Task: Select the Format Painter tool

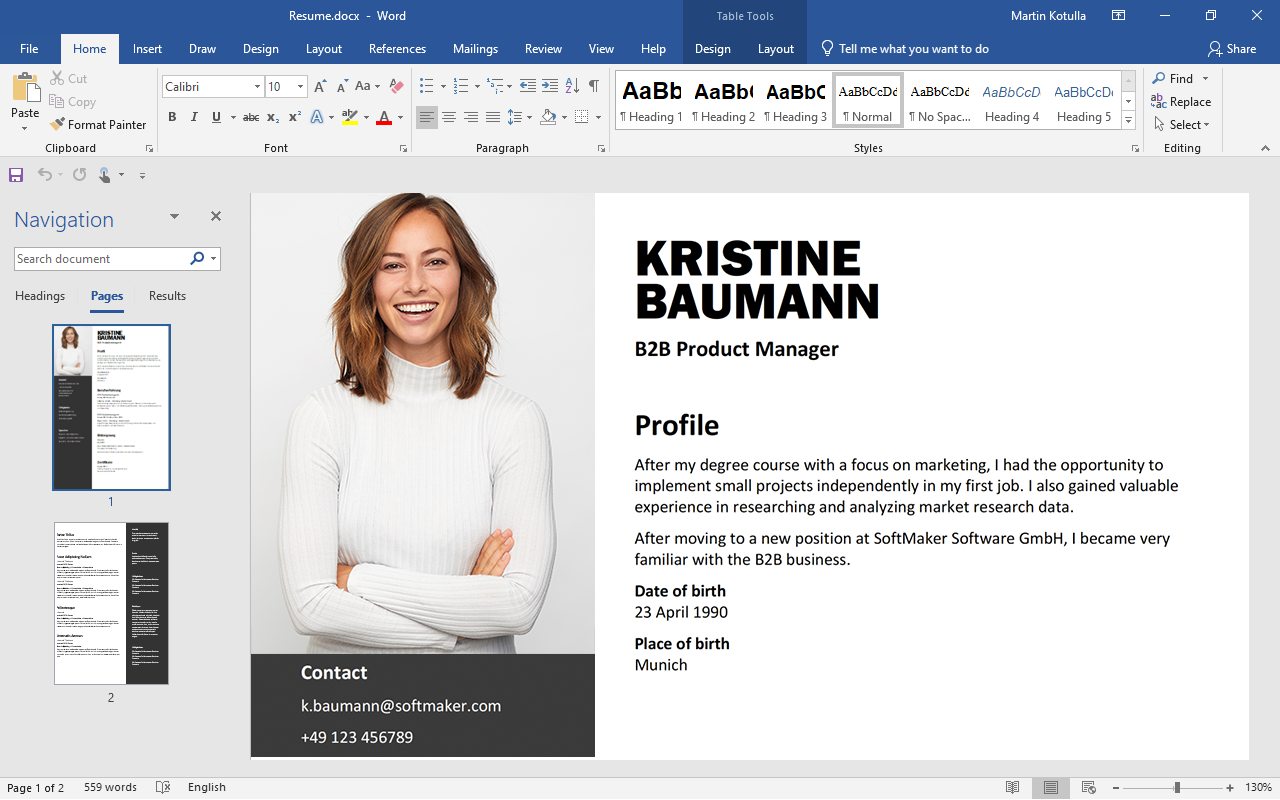Action: click(x=98, y=124)
